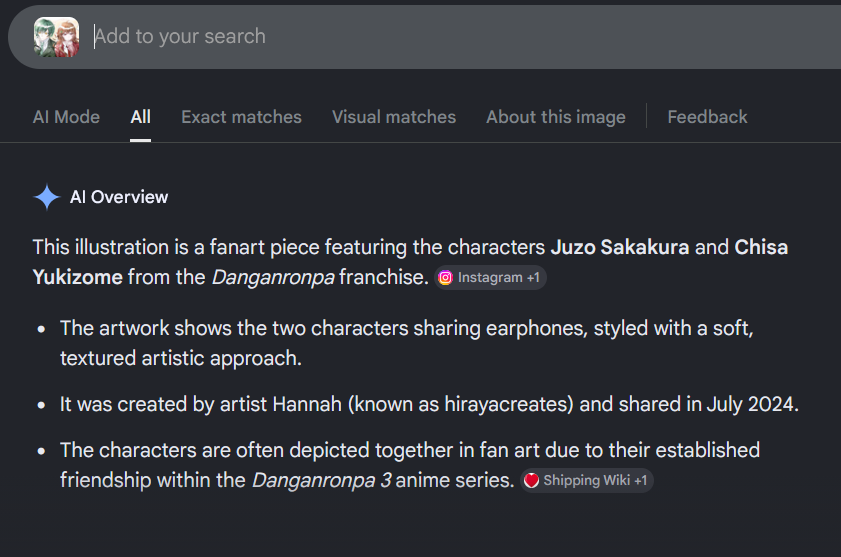Click the bold name Juzo Sakakura
The height and width of the screenshot is (557, 841).
619,247
